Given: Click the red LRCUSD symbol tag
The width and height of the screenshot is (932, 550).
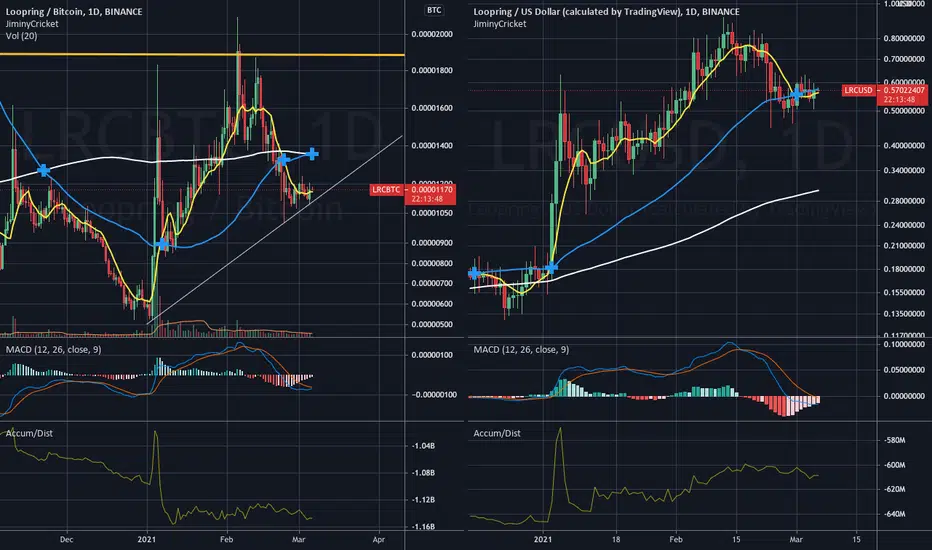Looking at the screenshot, I should coord(859,90).
